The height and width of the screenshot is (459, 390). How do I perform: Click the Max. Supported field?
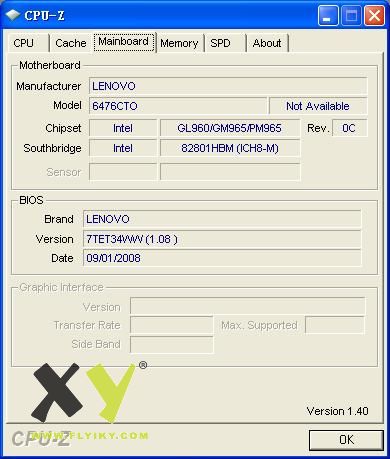point(335,325)
